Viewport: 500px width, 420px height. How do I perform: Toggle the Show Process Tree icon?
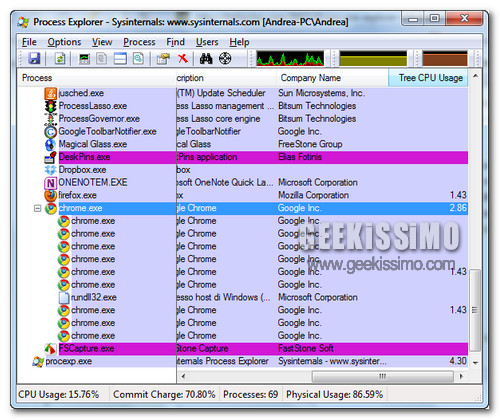pos(102,59)
